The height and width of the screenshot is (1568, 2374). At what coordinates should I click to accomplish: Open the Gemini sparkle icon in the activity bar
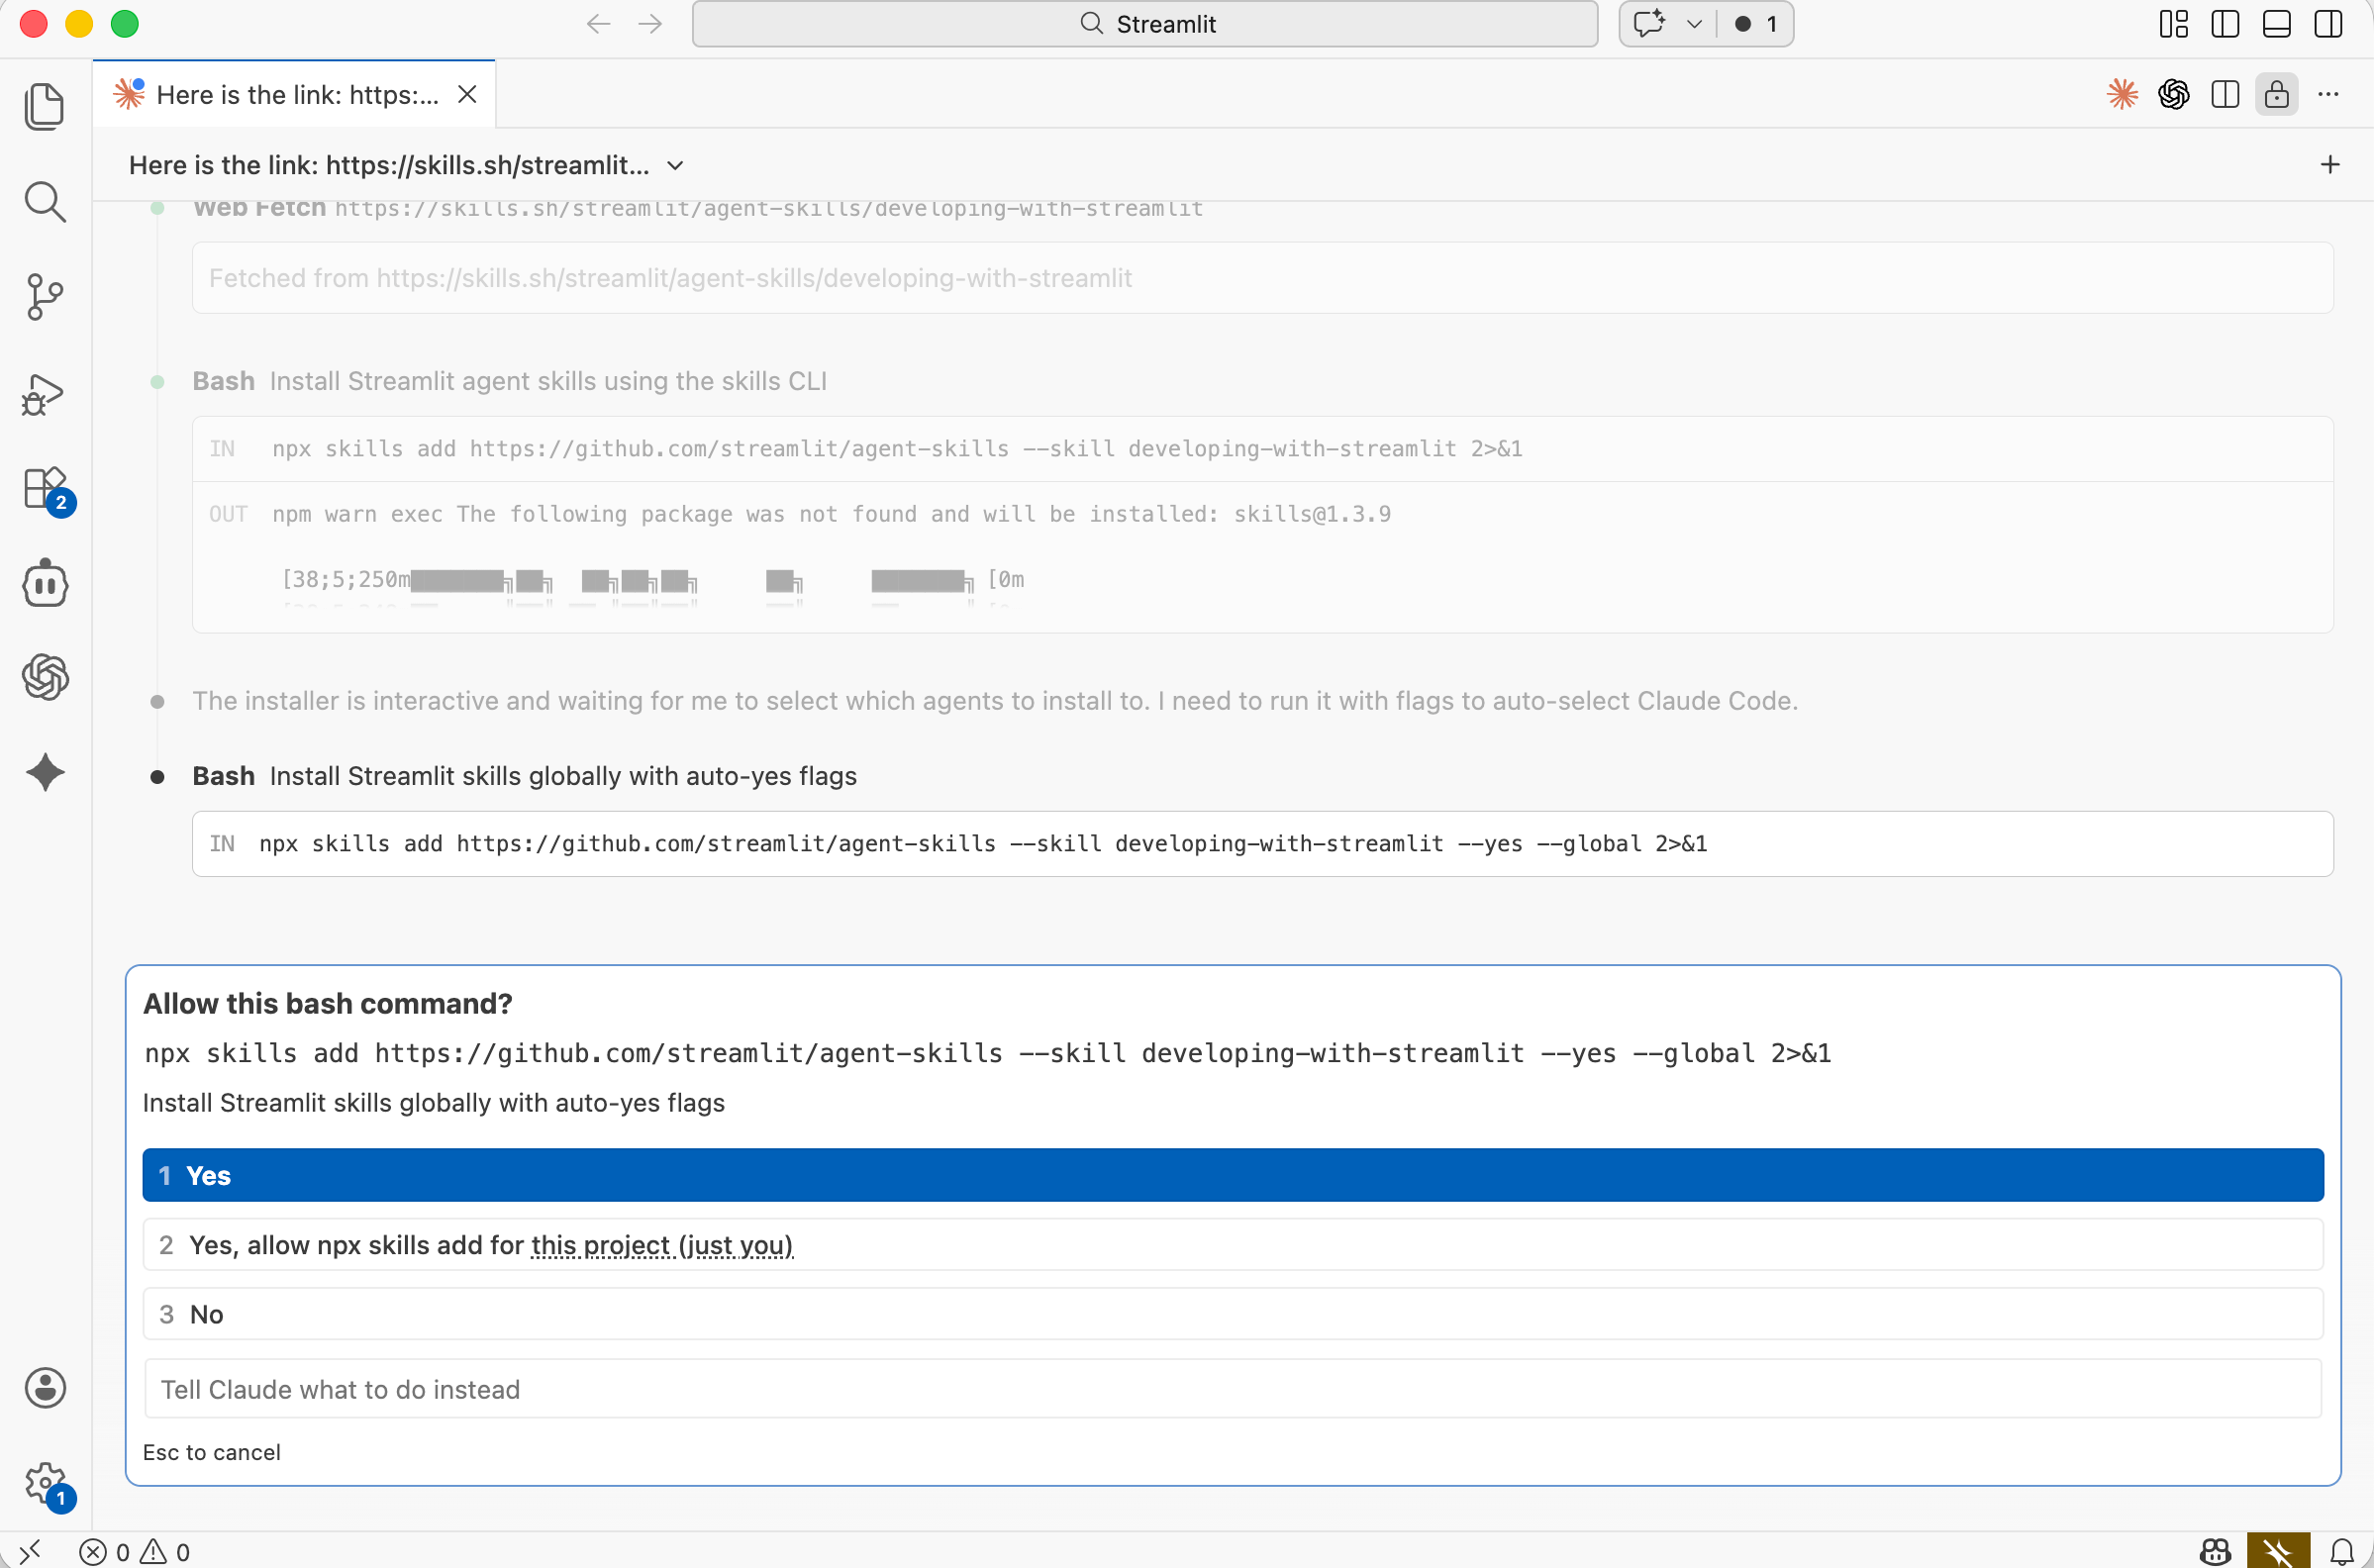[x=45, y=772]
